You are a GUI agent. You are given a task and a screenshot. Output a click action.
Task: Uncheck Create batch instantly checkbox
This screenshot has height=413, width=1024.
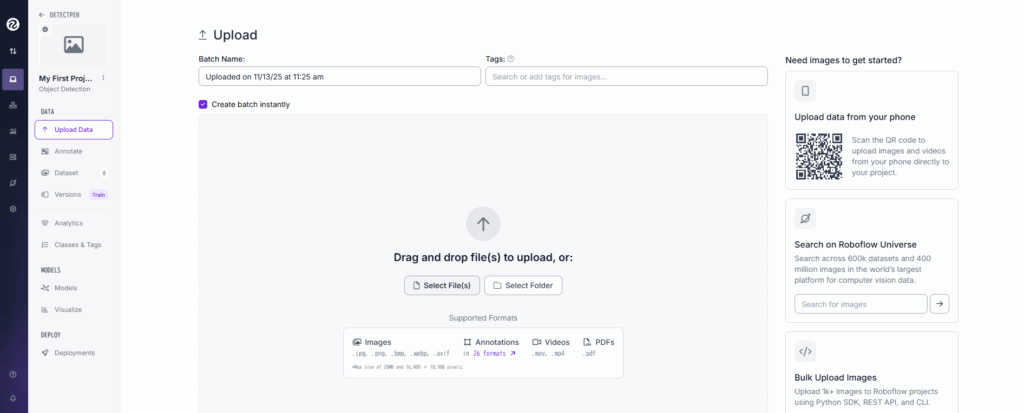coord(203,104)
